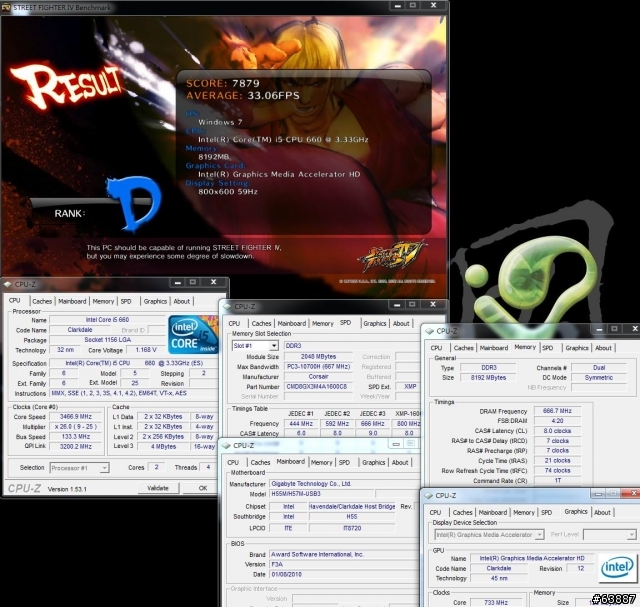Viewport: 640px width, 607px height.
Task: Click the Core Speed value 3466.9 MHz
Action: 76,417
